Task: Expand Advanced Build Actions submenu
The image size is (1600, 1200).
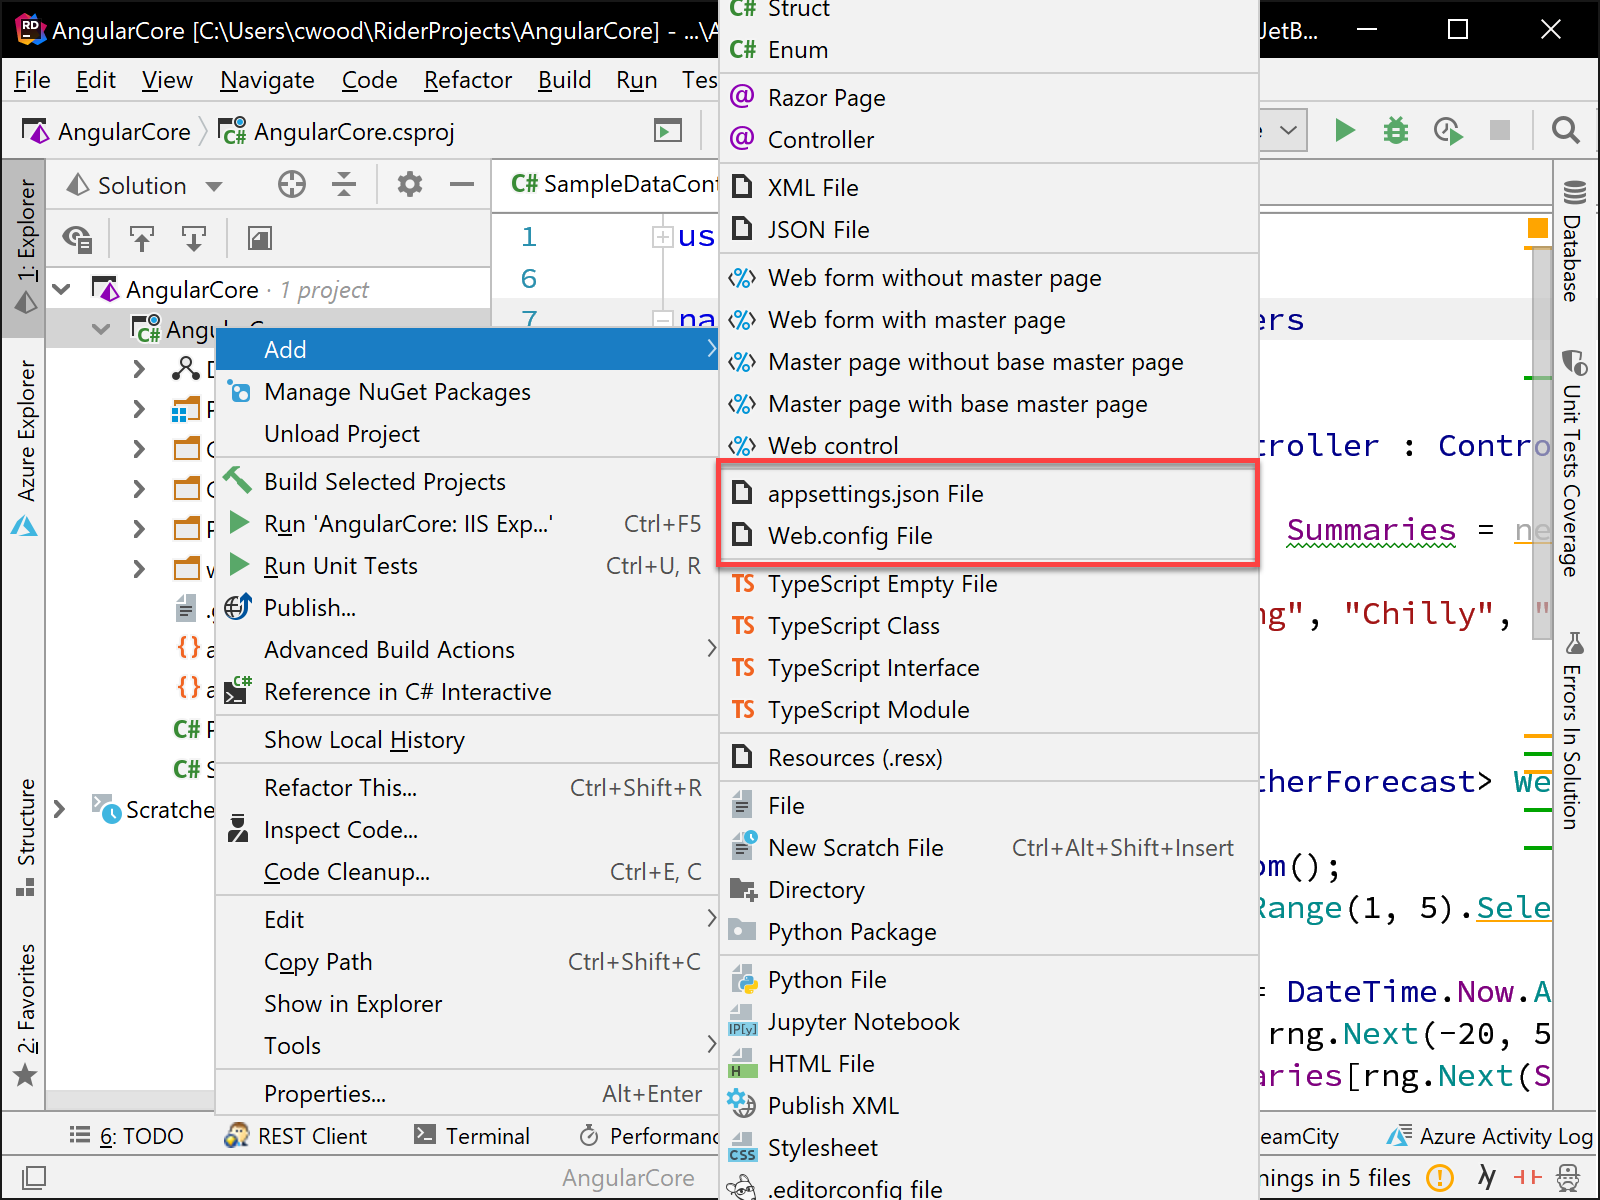Action: [711, 648]
